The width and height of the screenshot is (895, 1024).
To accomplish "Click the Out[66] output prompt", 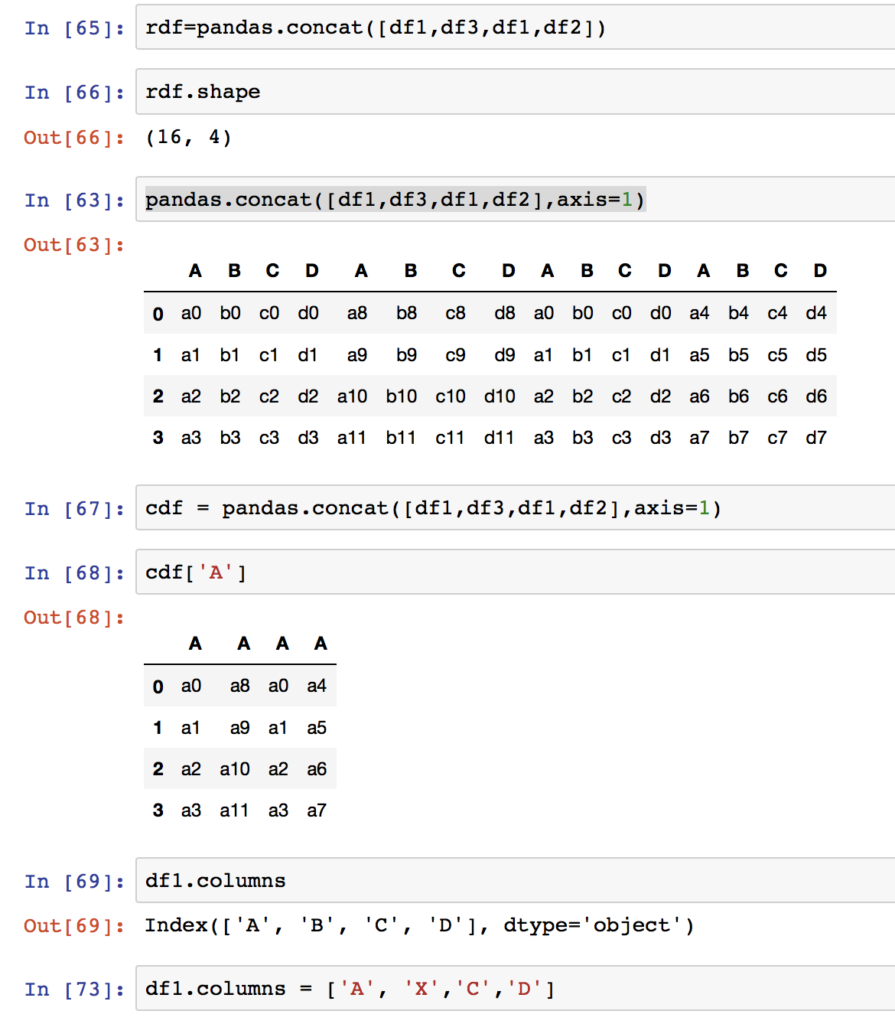I will click(74, 137).
